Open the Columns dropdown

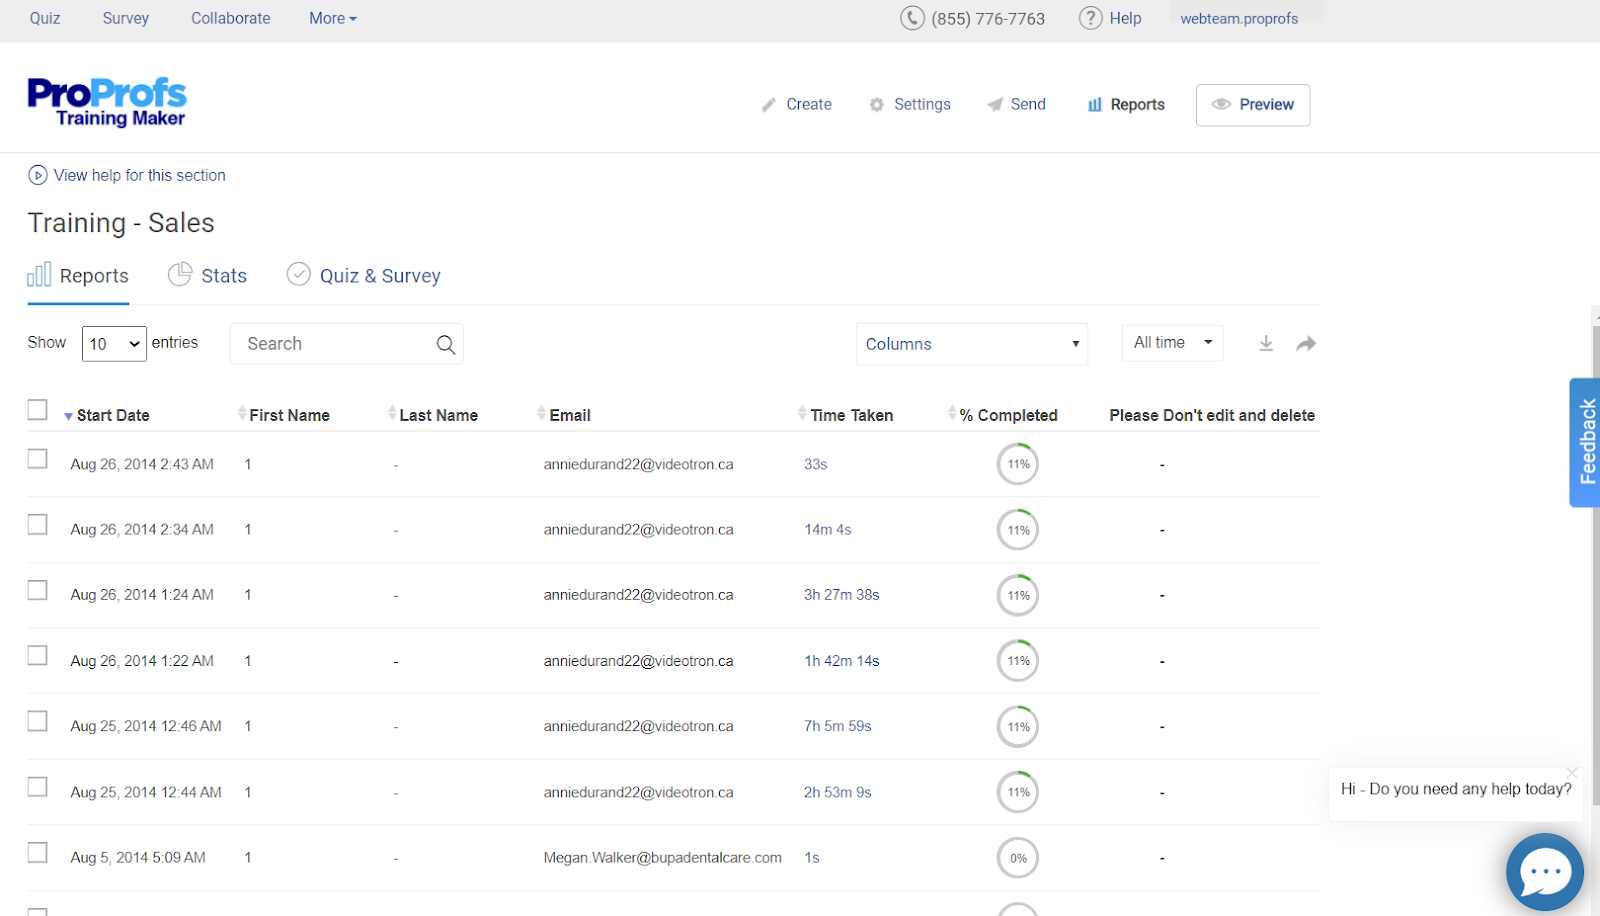972,344
